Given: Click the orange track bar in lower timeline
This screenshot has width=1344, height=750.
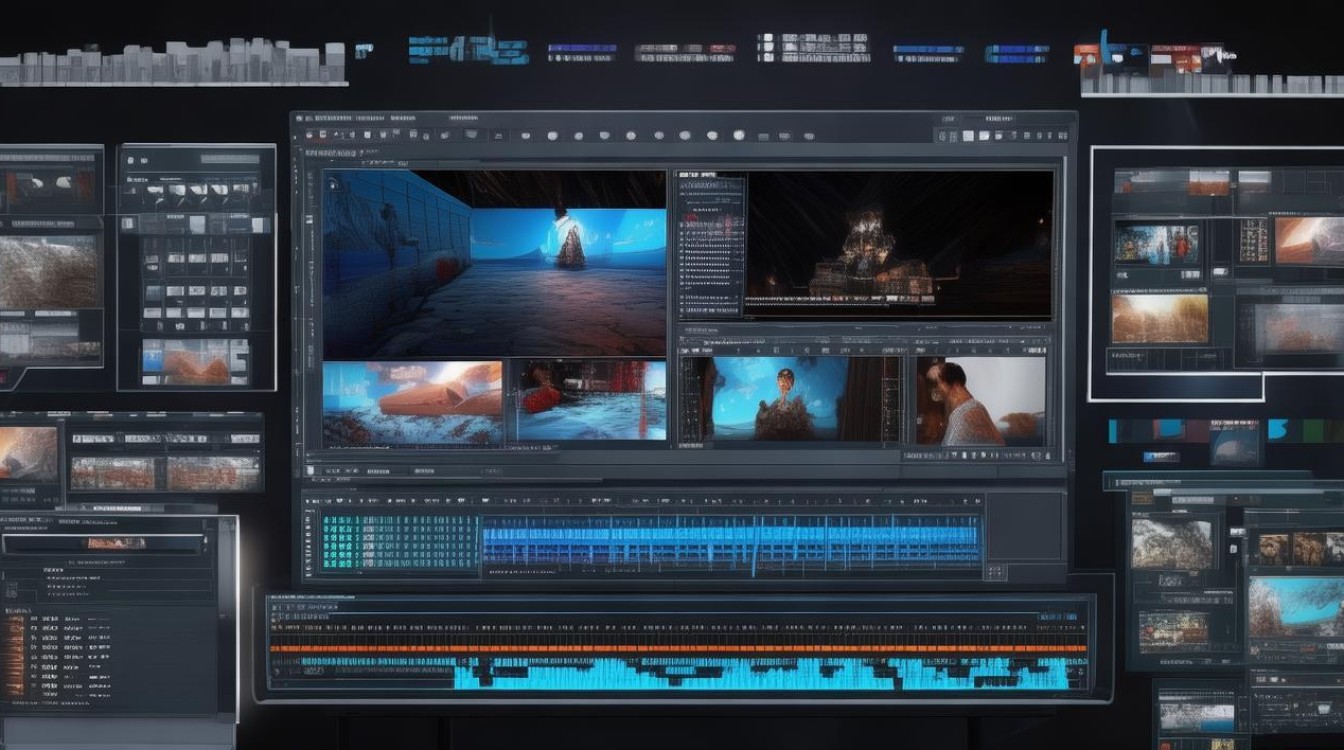Looking at the screenshot, I should pyautogui.click(x=680, y=648).
